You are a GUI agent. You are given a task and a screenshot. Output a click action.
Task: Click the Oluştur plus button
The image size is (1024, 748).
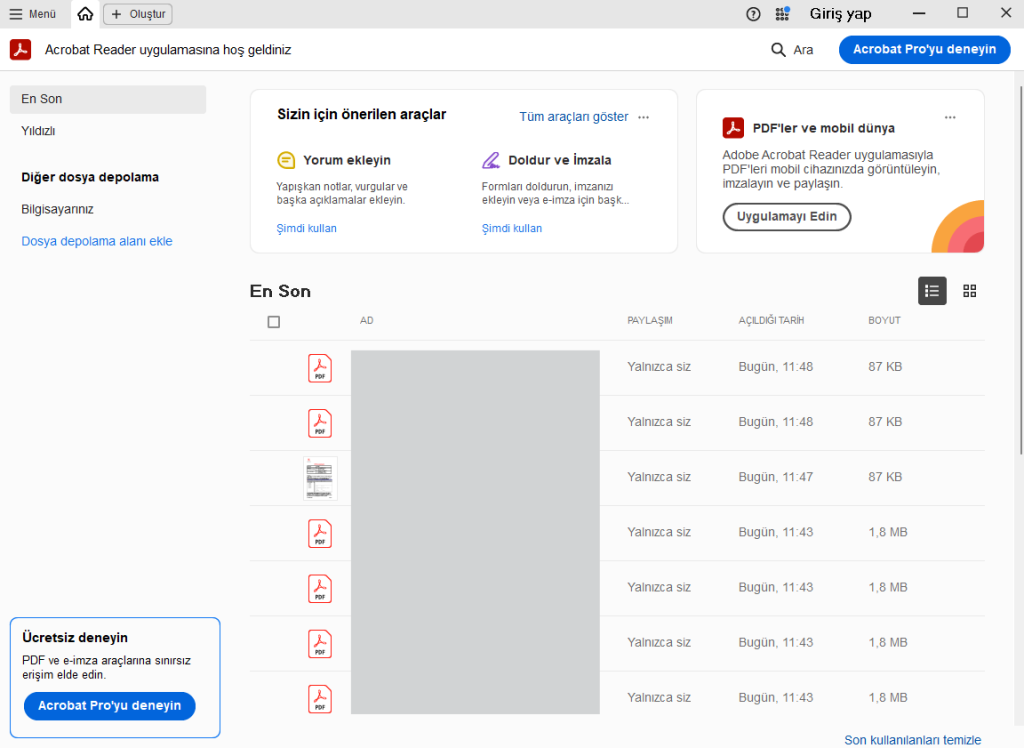click(x=138, y=14)
